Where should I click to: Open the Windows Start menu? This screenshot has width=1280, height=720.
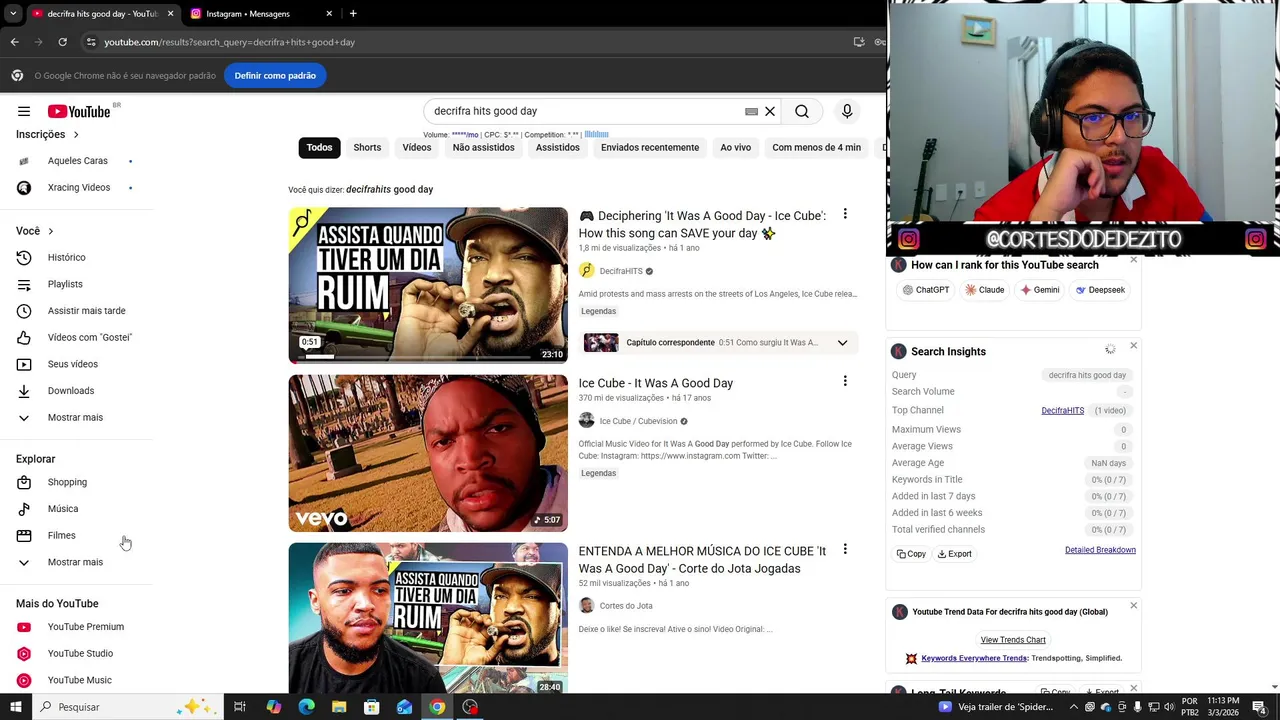[15, 707]
